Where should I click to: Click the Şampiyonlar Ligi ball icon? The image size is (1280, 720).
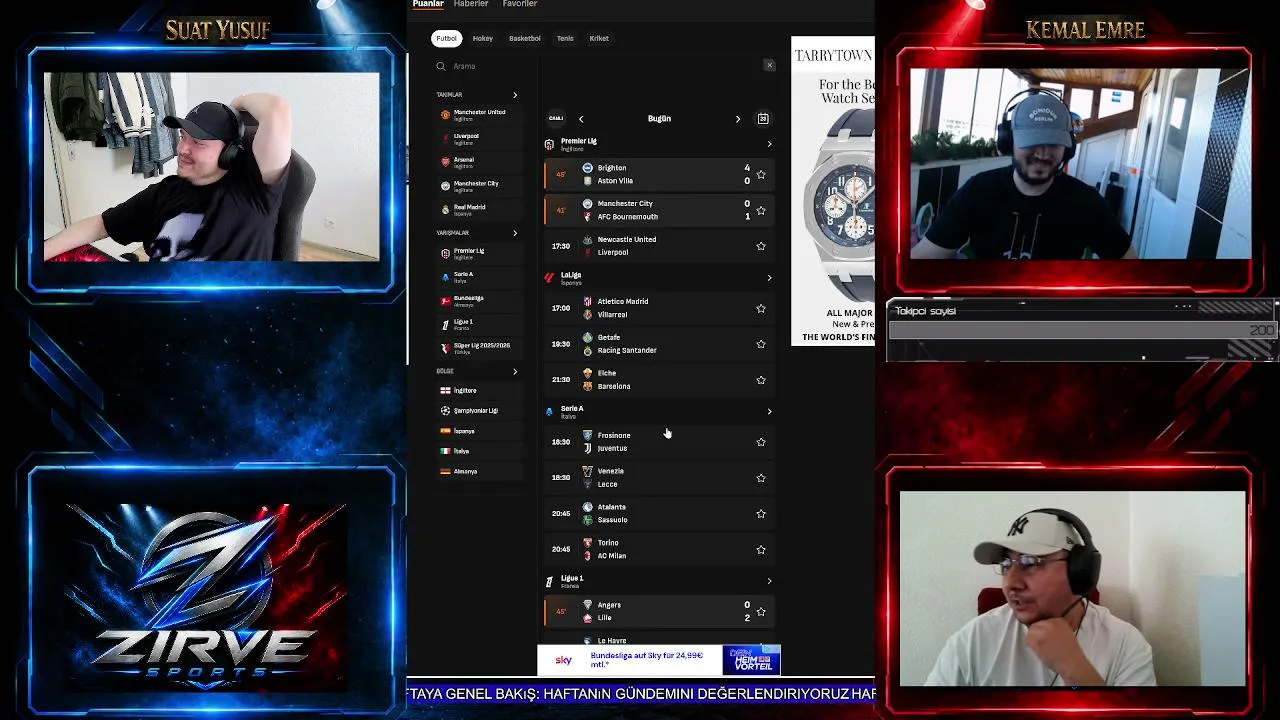445,411
